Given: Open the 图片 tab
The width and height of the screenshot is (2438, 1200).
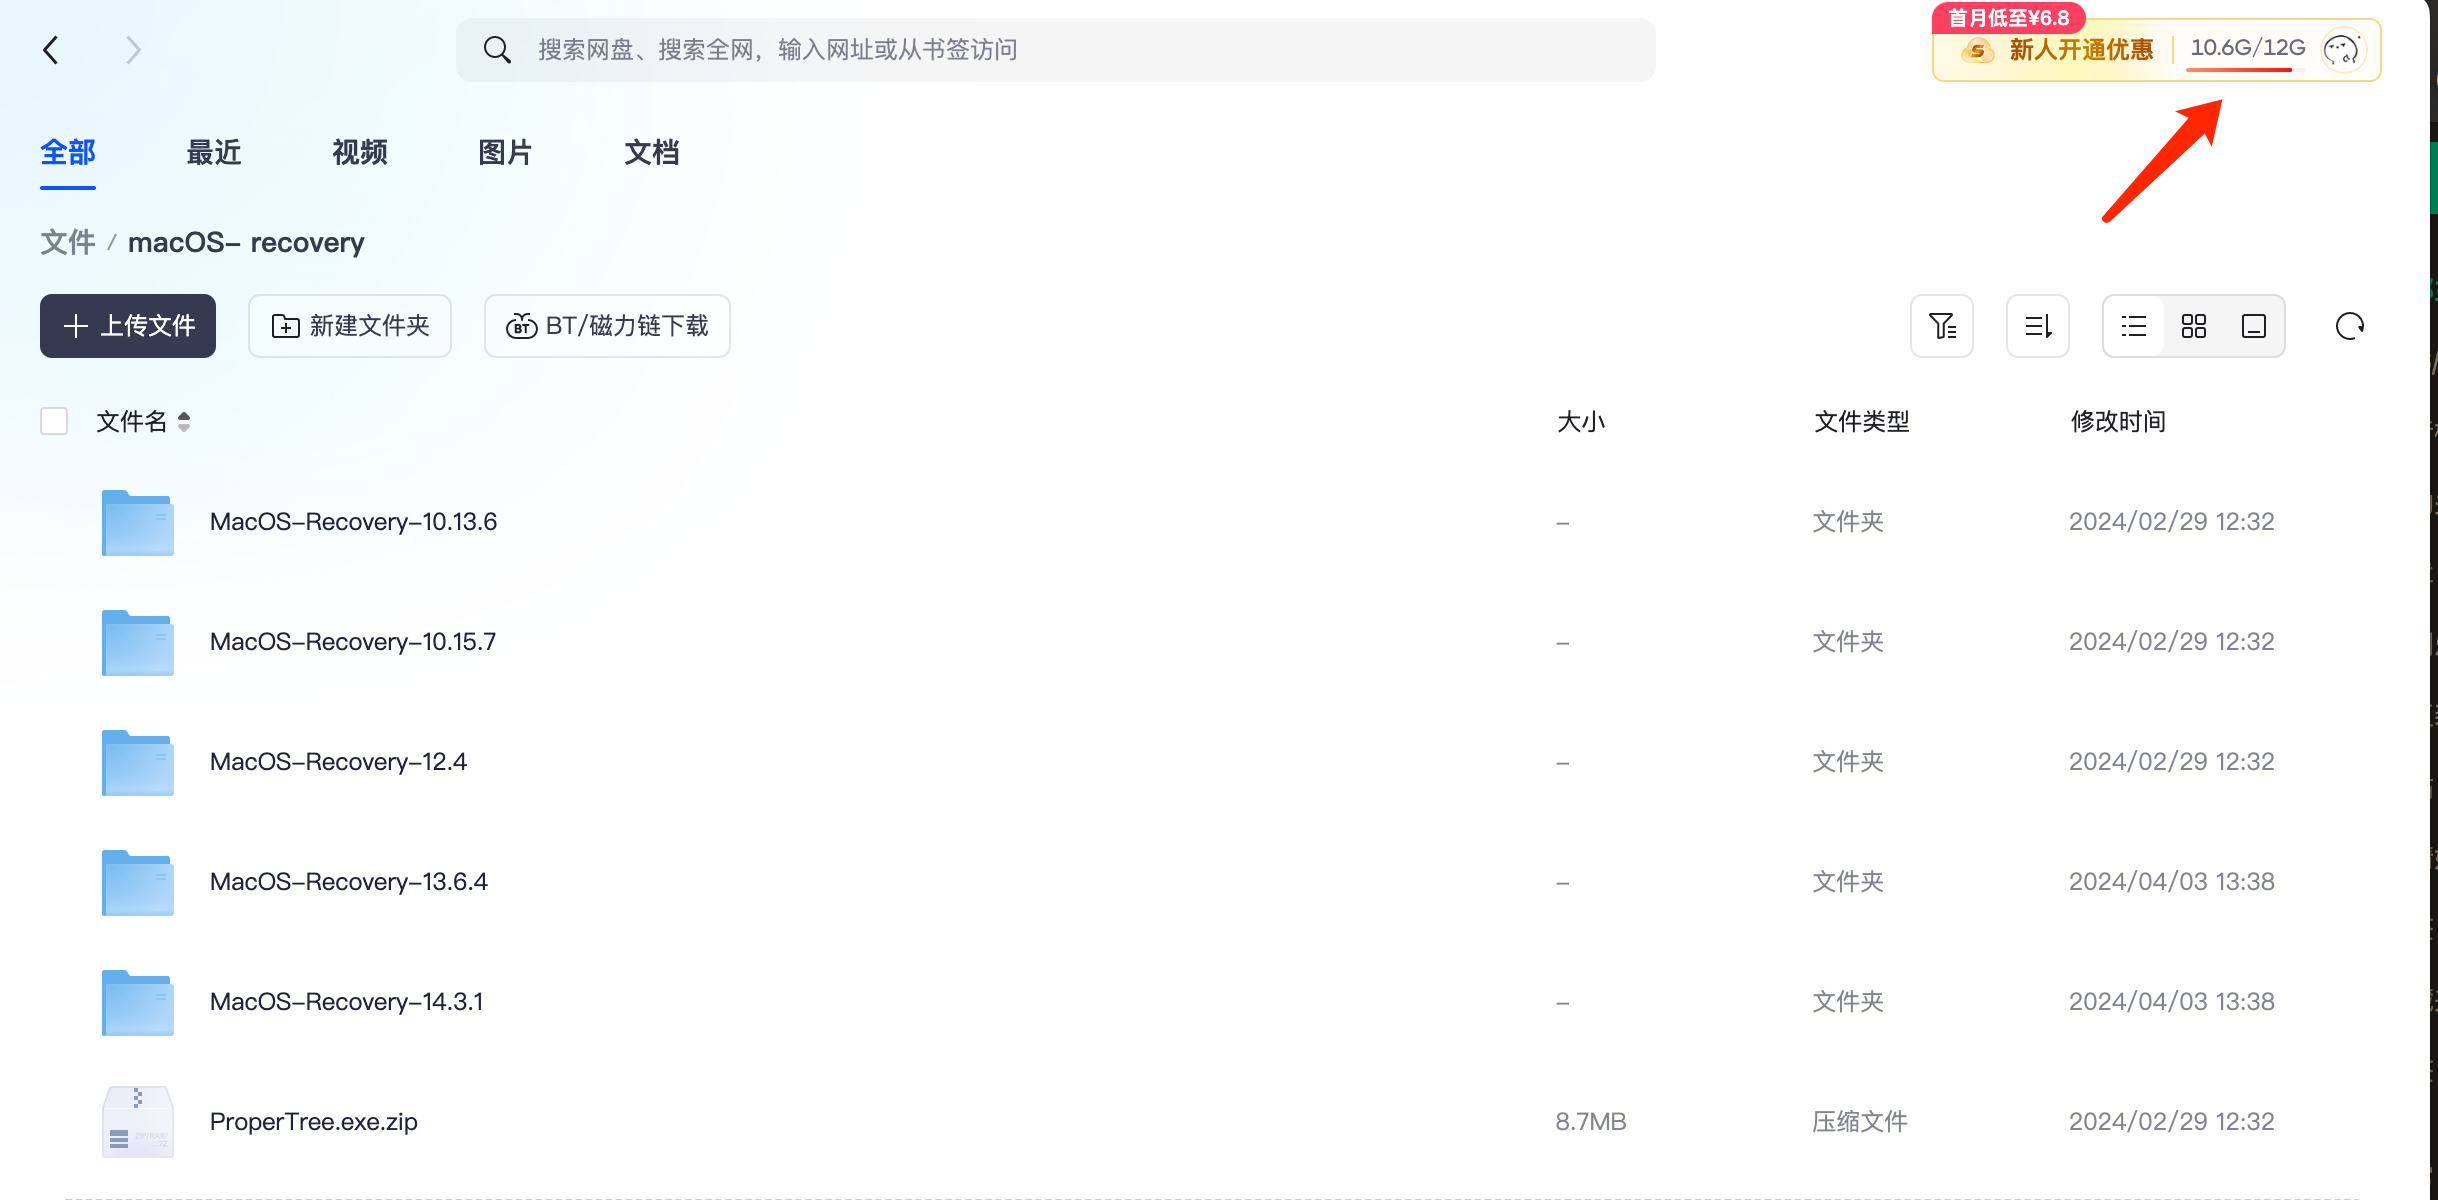Looking at the screenshot, I should (506, 152).
